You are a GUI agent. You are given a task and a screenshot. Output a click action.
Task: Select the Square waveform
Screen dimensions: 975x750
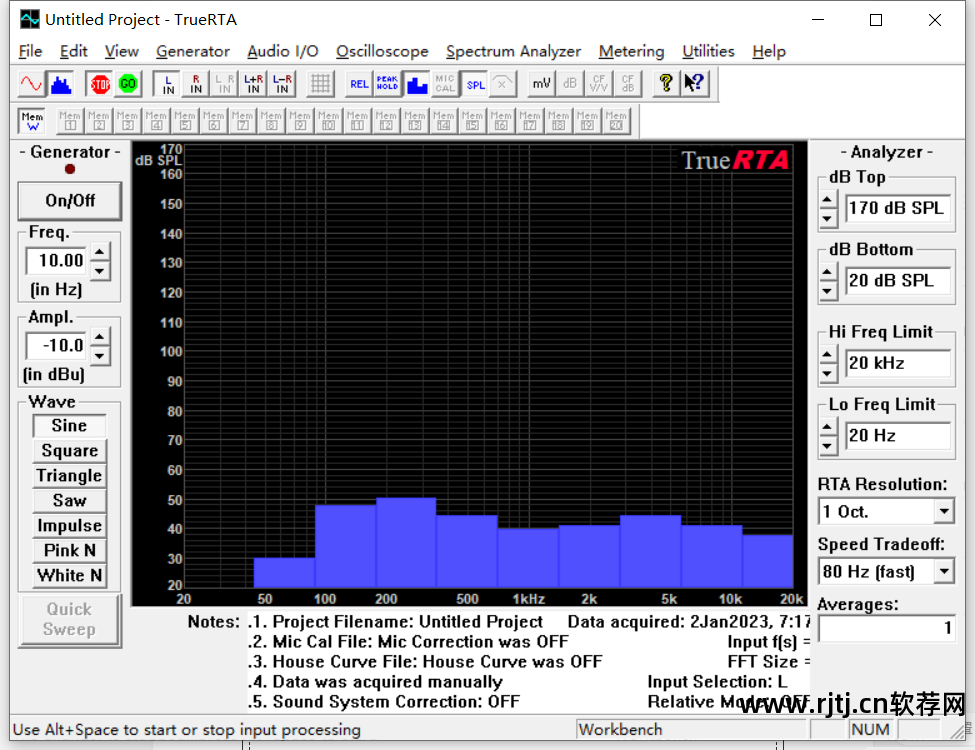(69, 451)
